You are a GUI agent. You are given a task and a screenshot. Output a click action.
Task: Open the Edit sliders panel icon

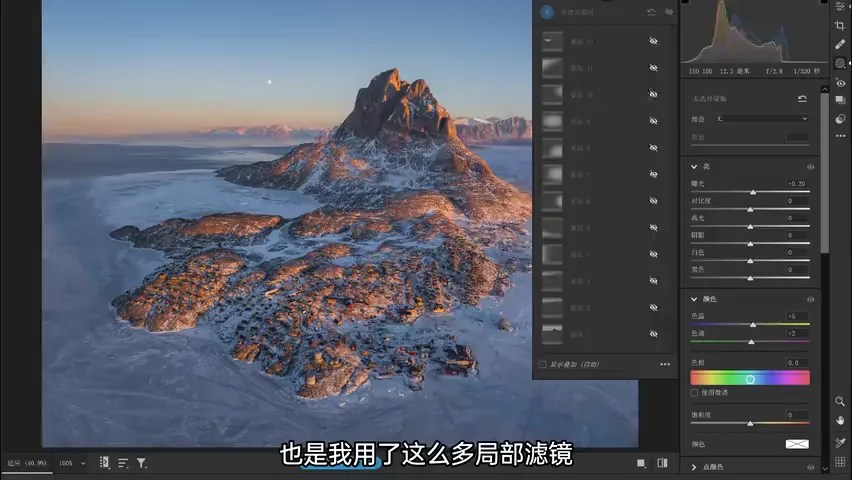pos(840,6)
